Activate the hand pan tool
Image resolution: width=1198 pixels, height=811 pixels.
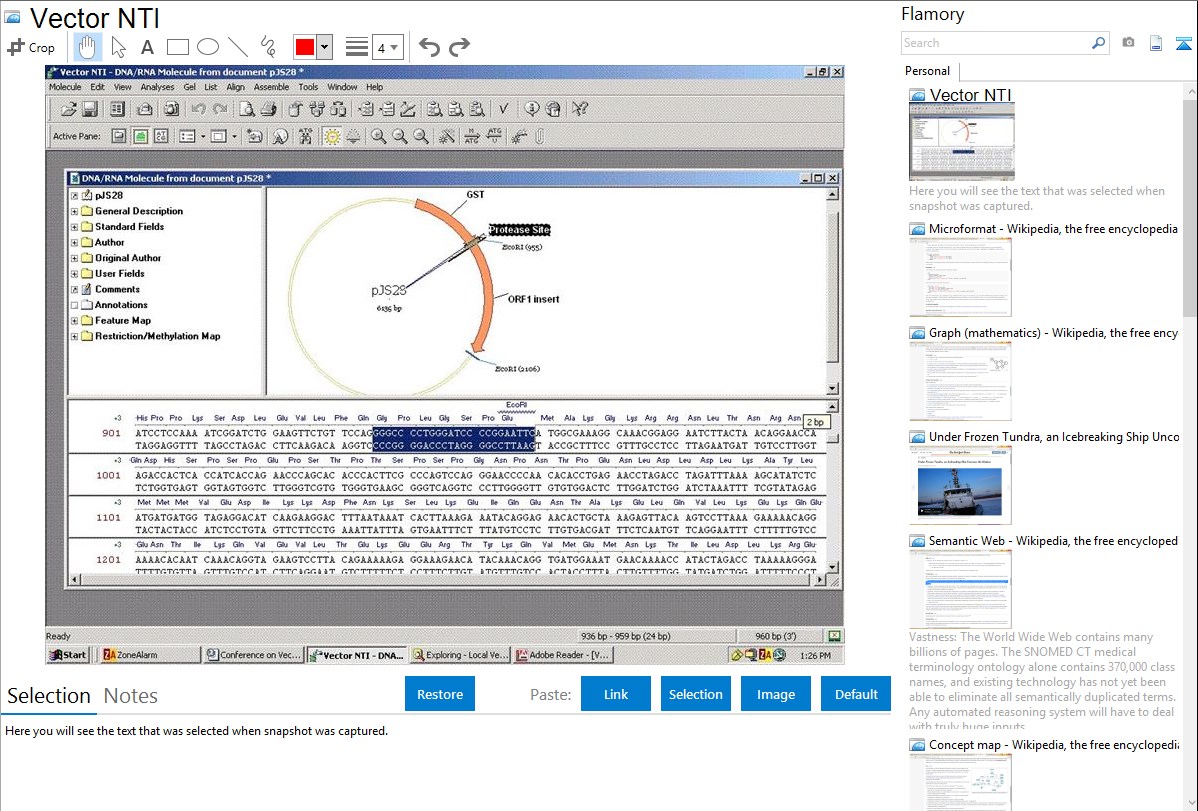[x=88, y=47]
